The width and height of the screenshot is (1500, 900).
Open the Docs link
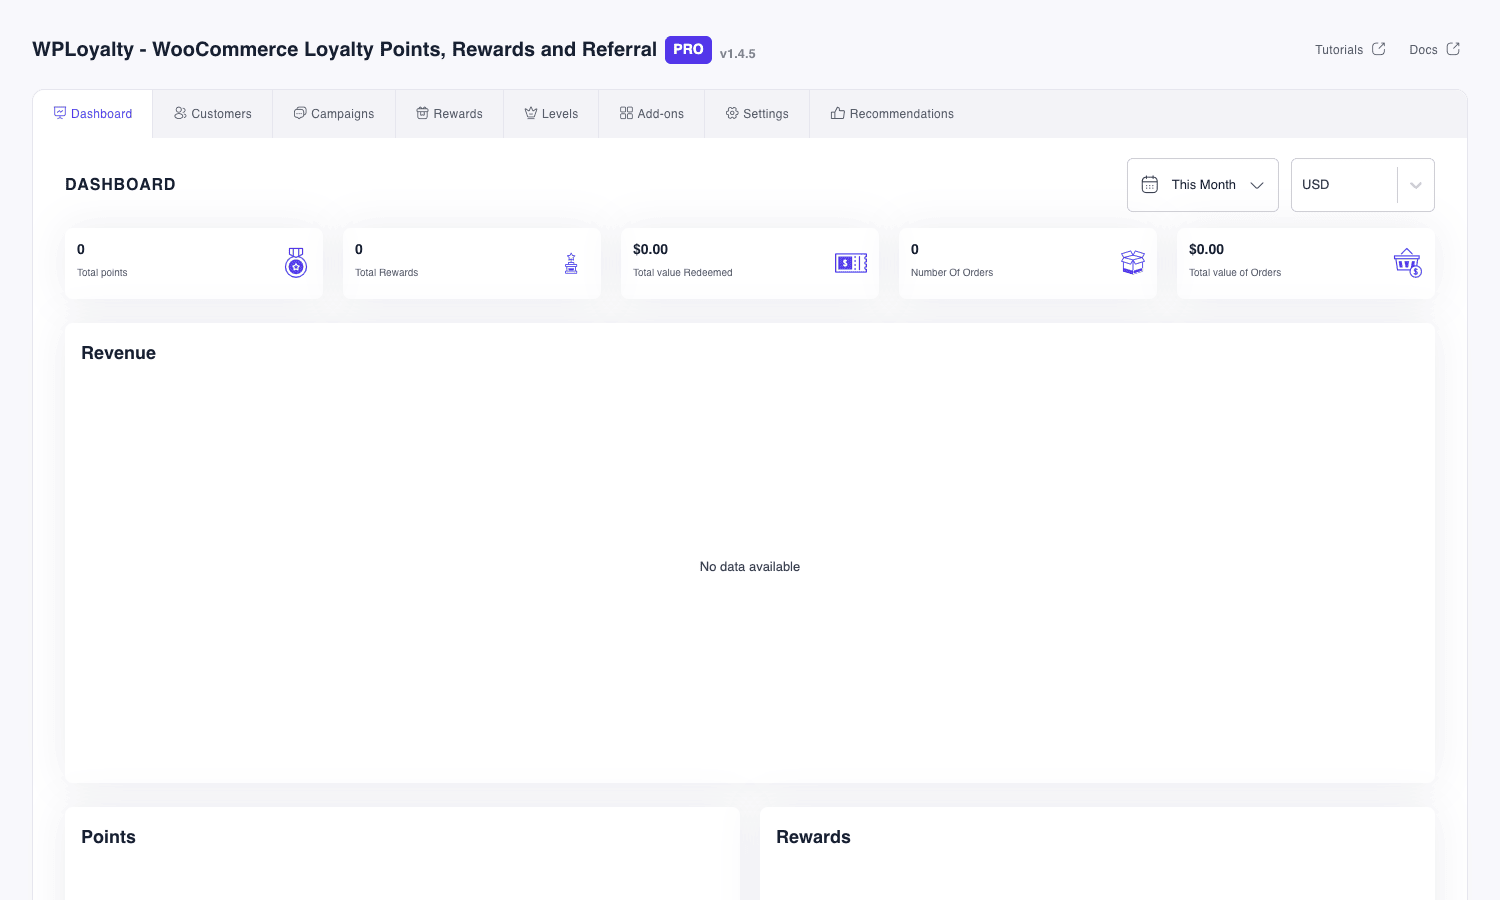pyautogui.click(x=1434, y=49)
